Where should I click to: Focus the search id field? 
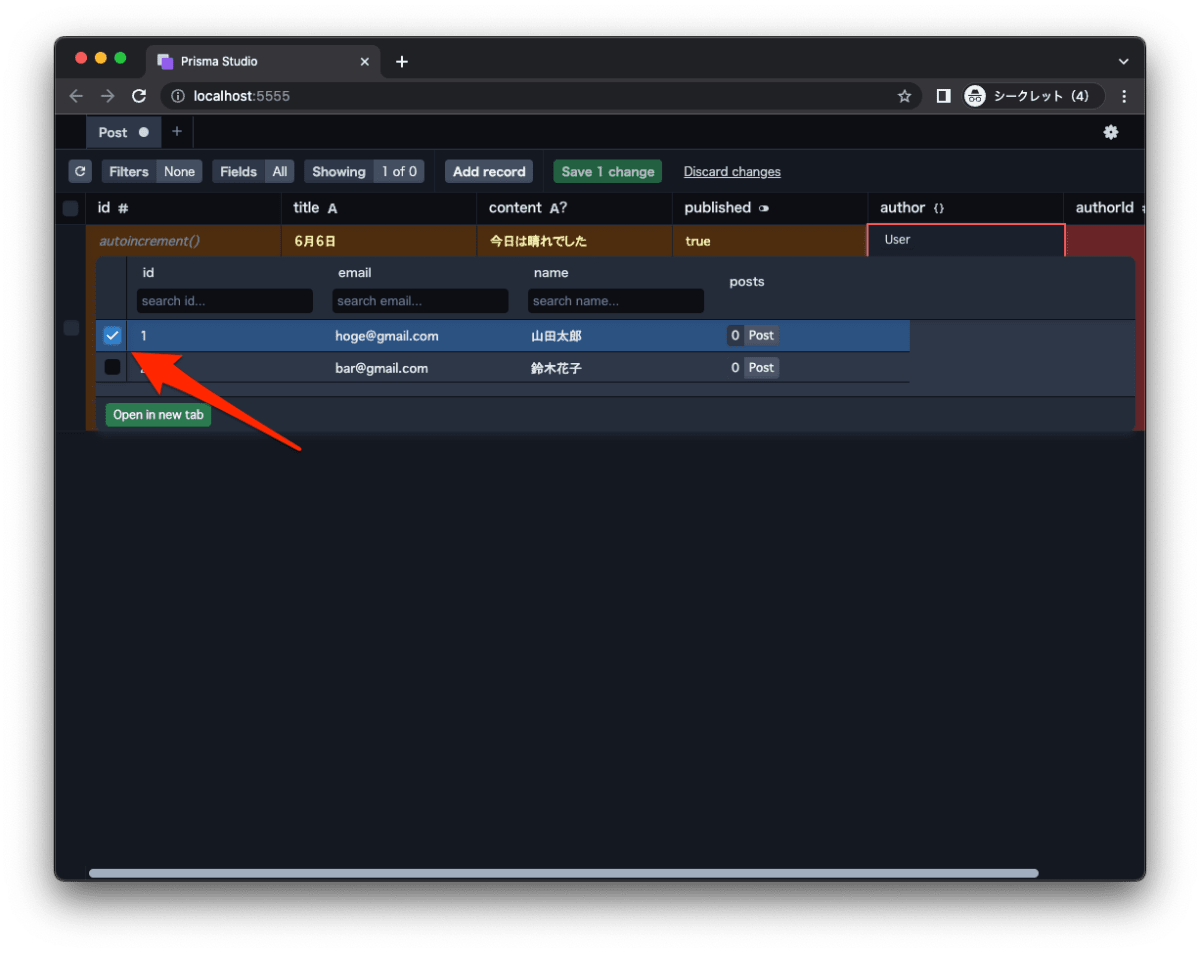pyautogui.click(x=225, y=301)
